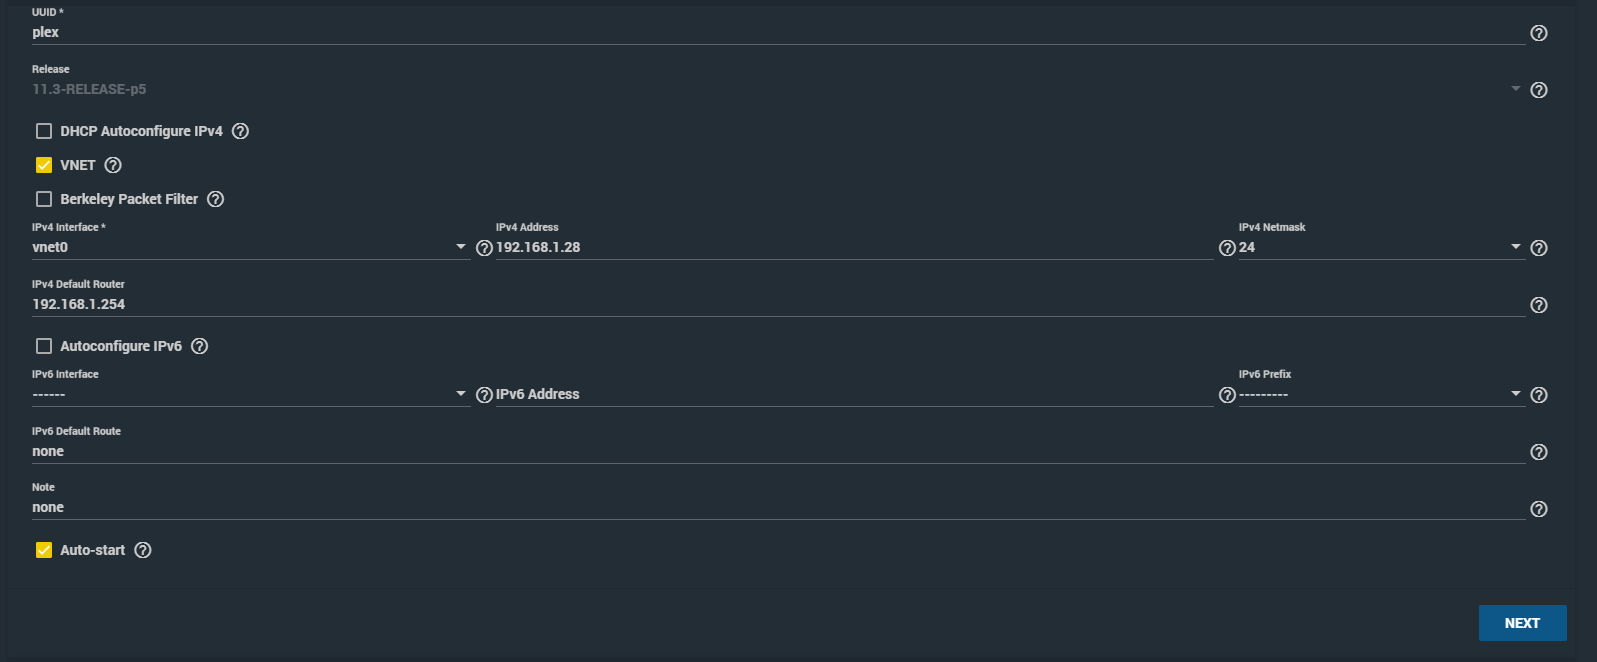Open the IPv6 Prefix dropdown
The width and height of the screenshot is (1597, 662).
[x=1382, y=394]
